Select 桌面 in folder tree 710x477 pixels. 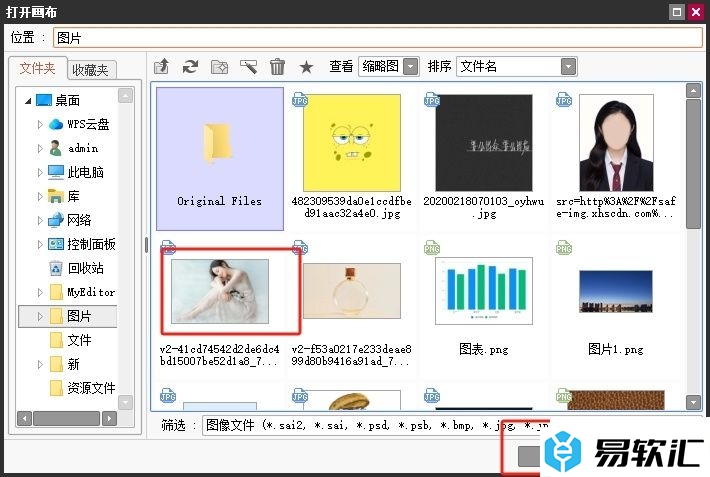pos(58,100)
